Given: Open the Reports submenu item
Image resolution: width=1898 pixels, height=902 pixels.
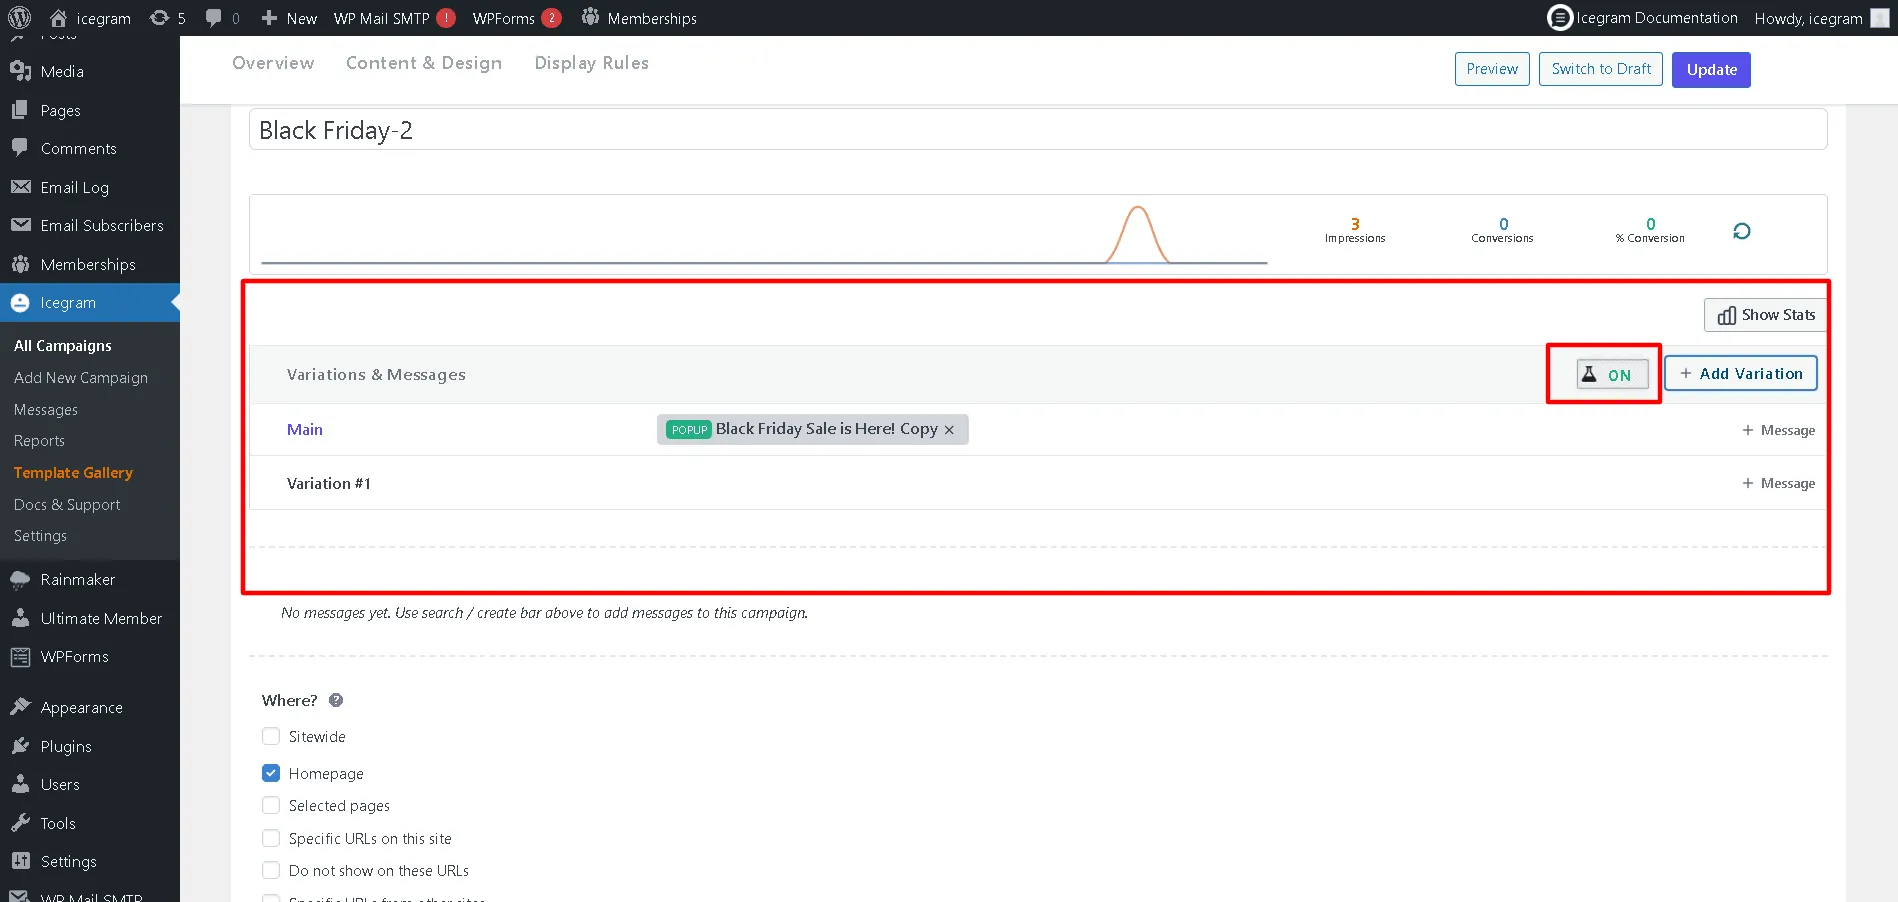Looking at the screenshot, I should pyautogui.click(x=39, y=441).
